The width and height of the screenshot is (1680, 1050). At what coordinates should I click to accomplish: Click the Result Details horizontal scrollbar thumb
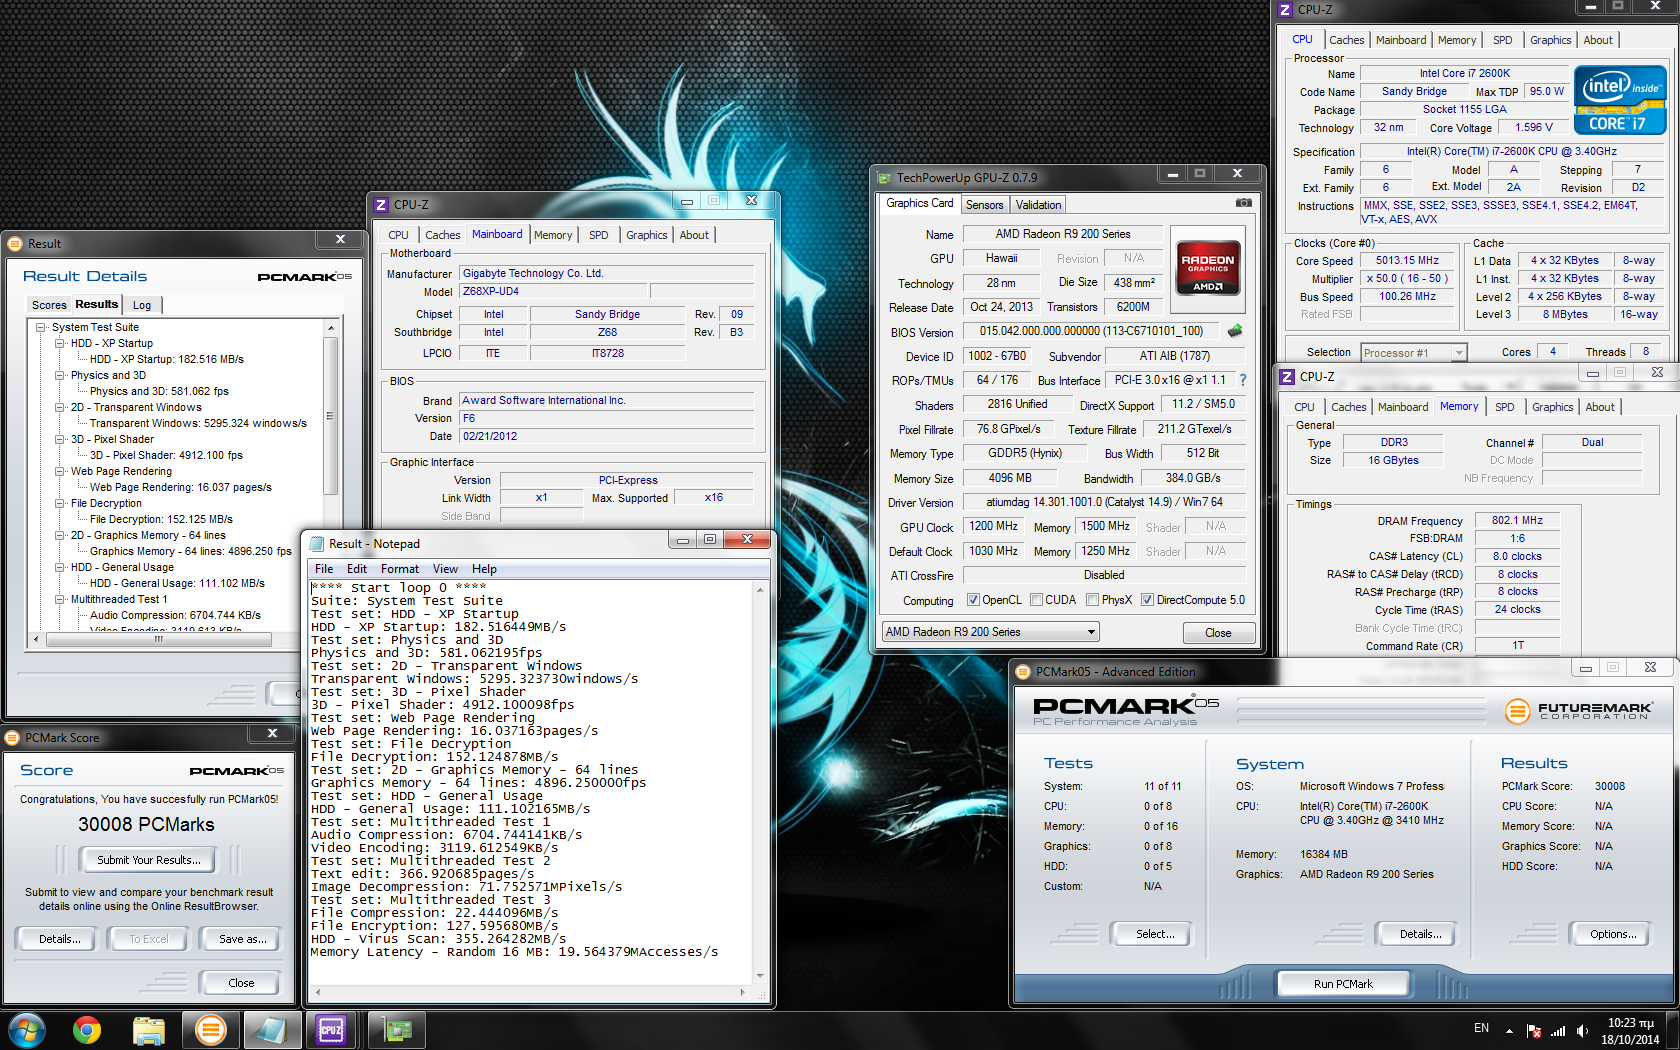click(158, 639)
